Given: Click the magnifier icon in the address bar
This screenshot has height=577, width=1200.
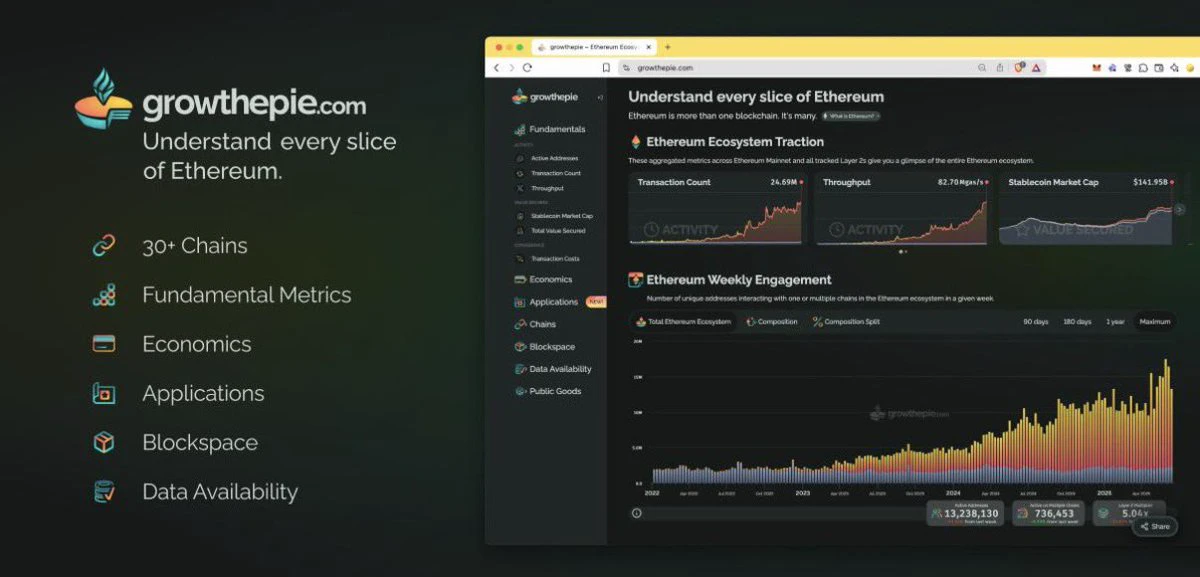Looking at the screenshot, I should 982,68.
